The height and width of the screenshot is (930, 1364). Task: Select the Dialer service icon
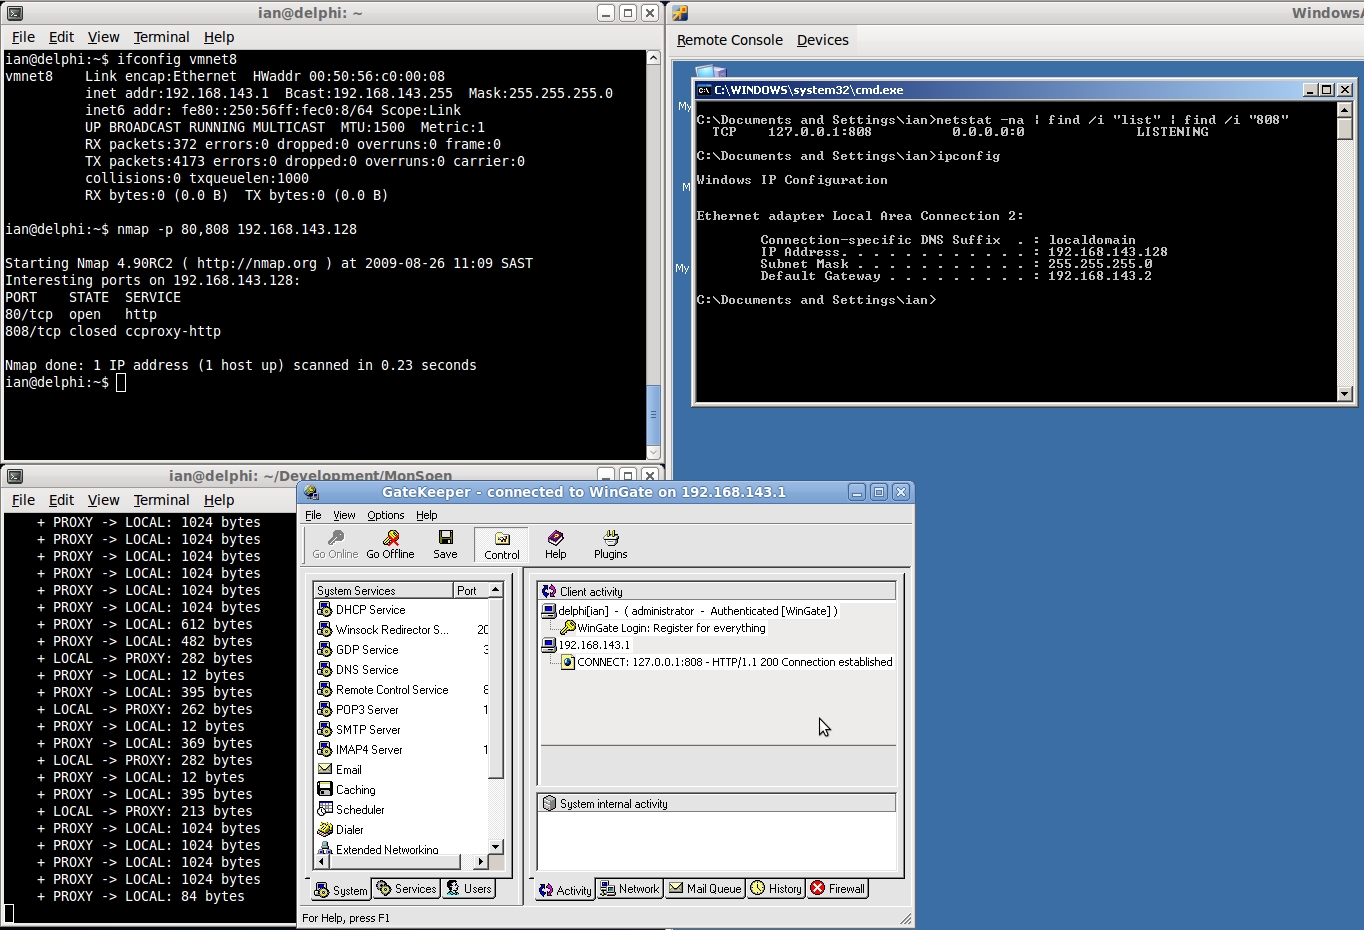tap(325, 829)
